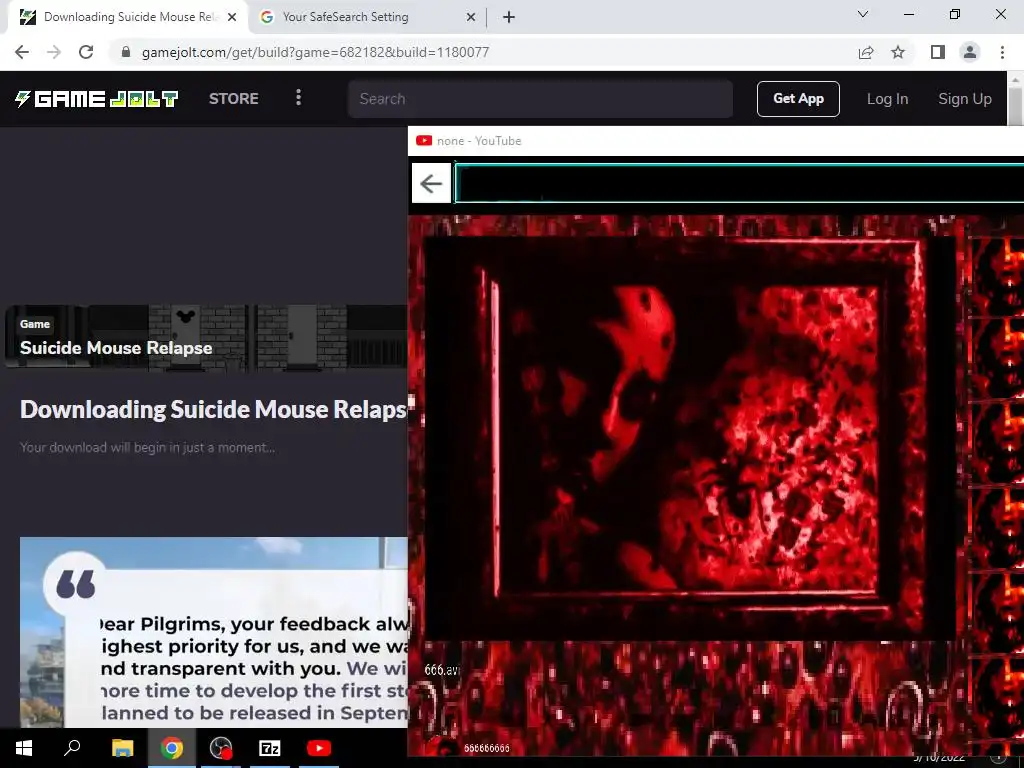
Task: Click the YouTube app taskbar icon
Action: click(x=319, y=748)
